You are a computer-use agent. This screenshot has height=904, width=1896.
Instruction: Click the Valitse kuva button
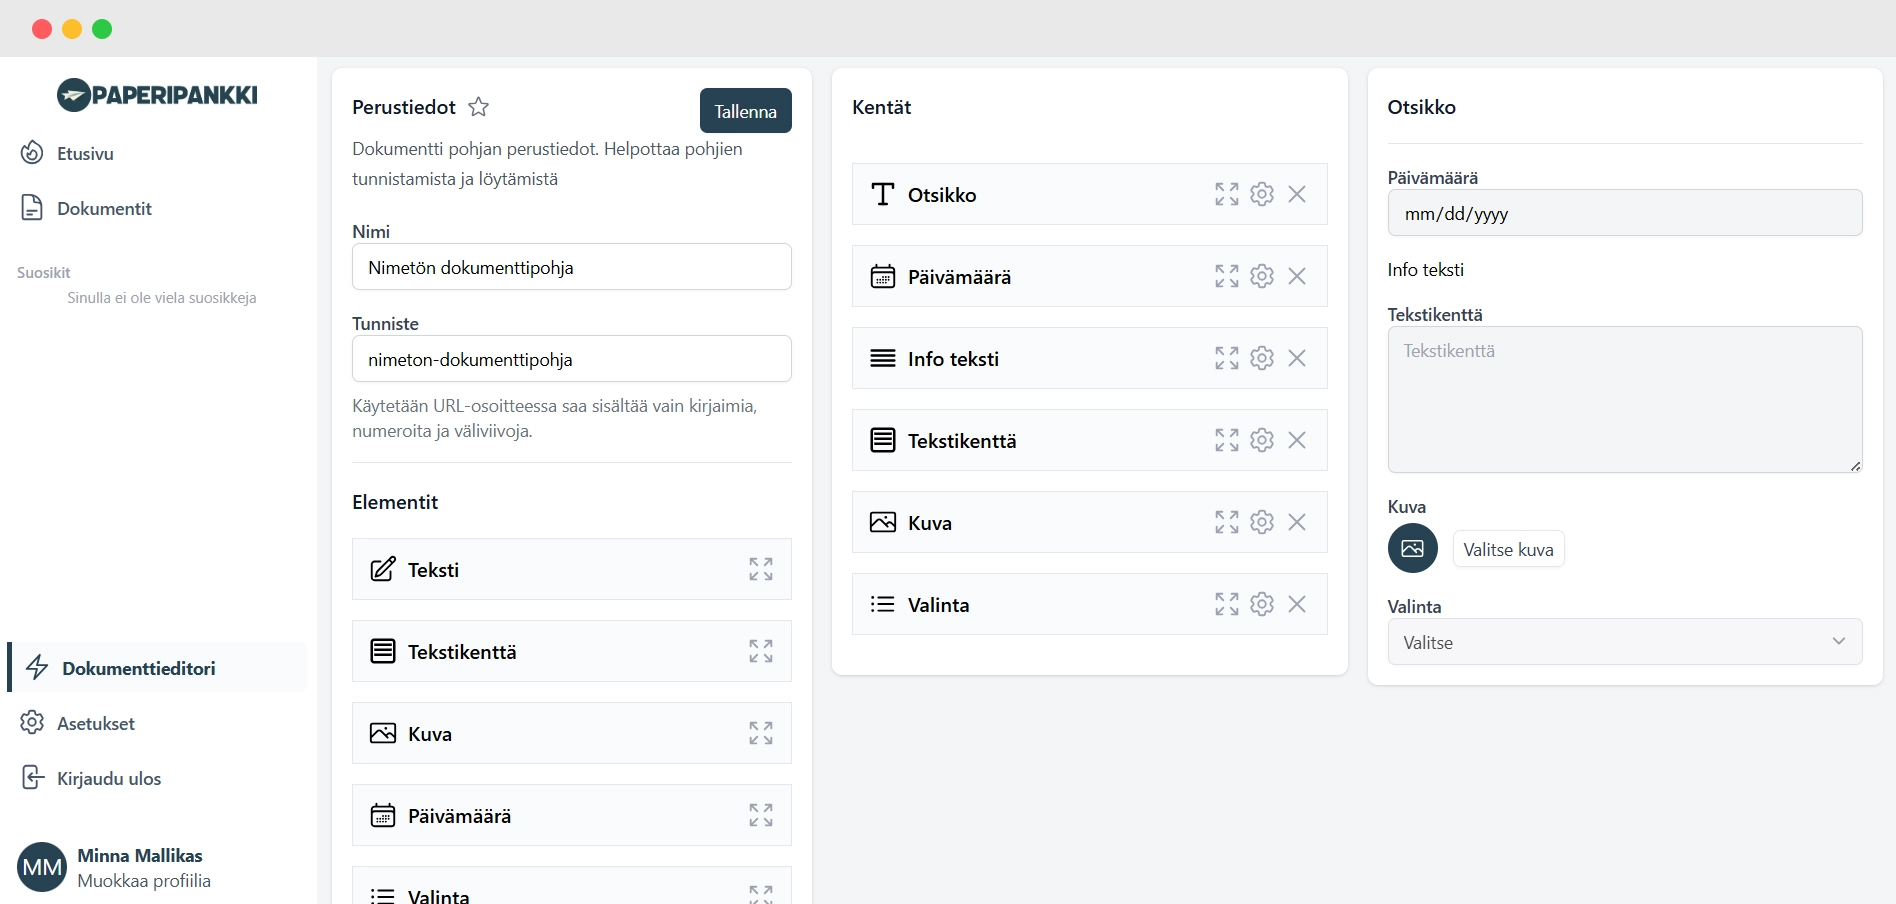1508,549
